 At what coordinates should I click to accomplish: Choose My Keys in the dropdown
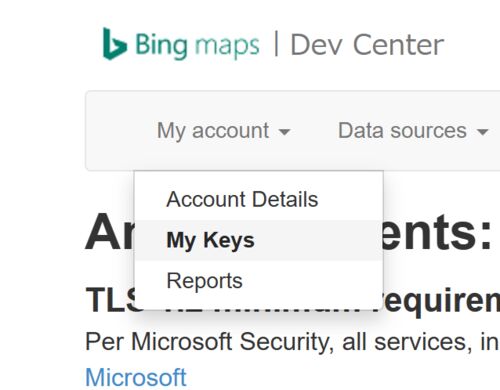pyautogui.click(x=259, y=240)
